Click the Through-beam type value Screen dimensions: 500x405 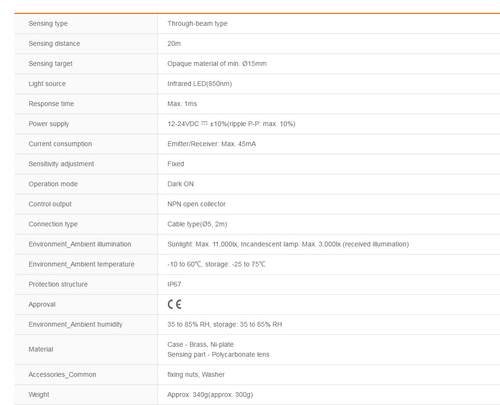point(197,24)
